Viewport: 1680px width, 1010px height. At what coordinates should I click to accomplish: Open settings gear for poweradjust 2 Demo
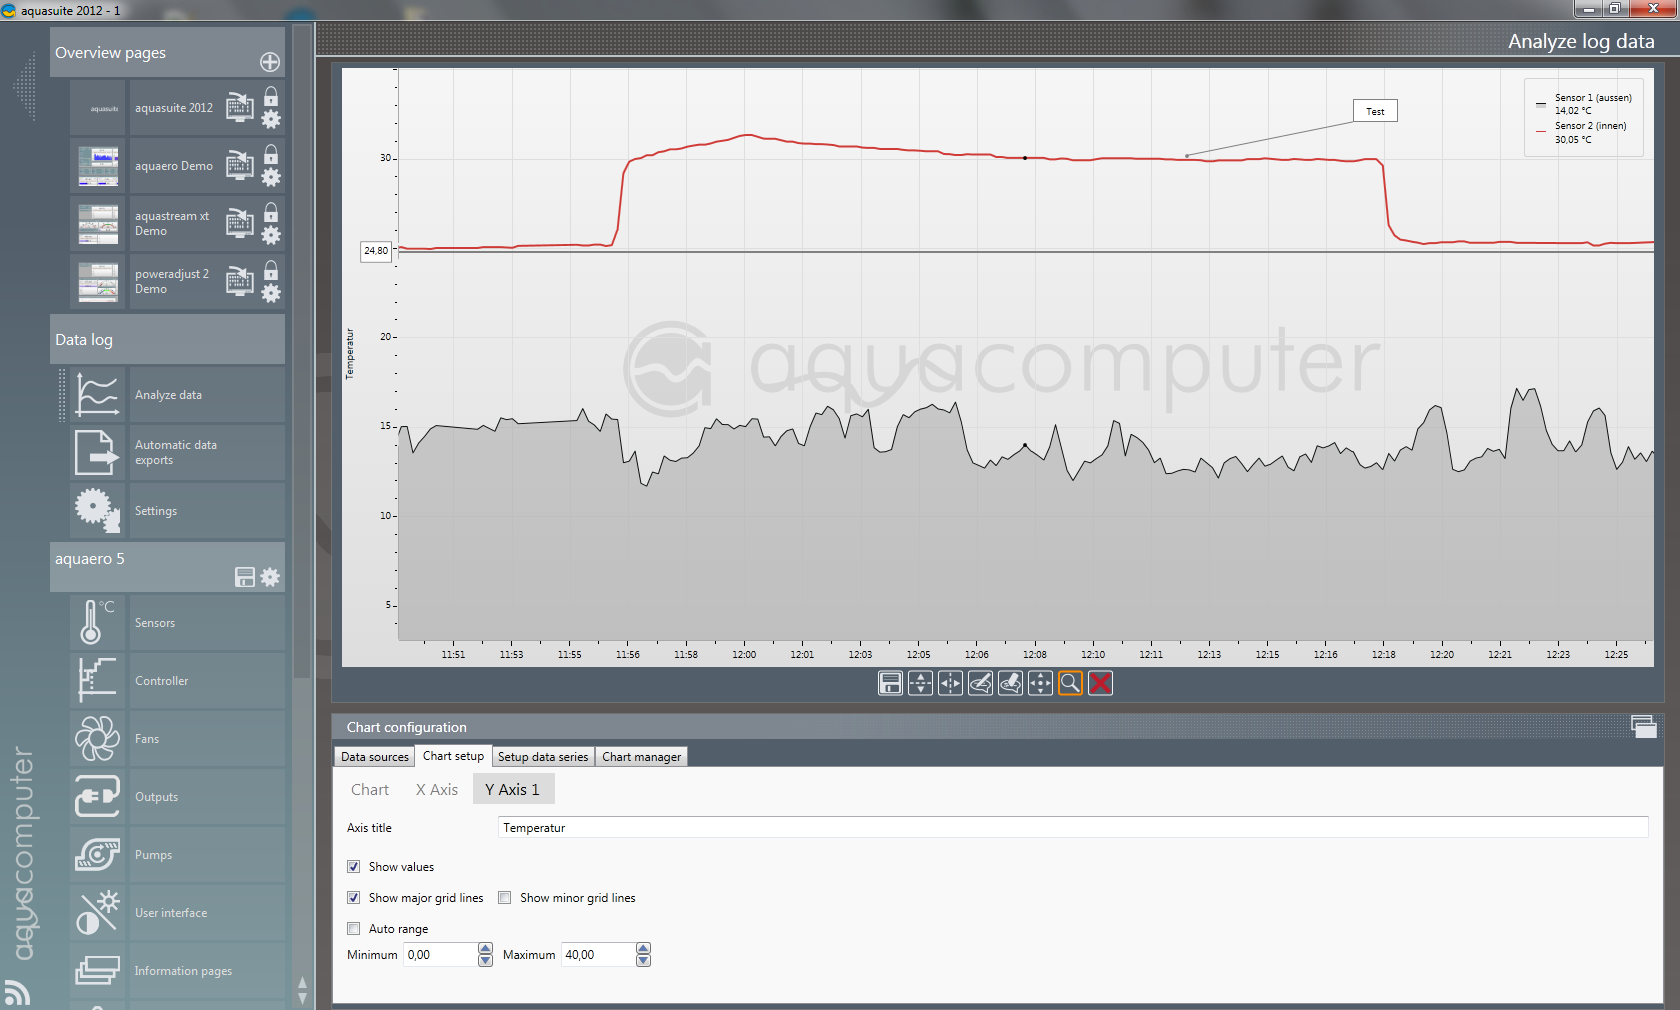click(x=271, y=294)
